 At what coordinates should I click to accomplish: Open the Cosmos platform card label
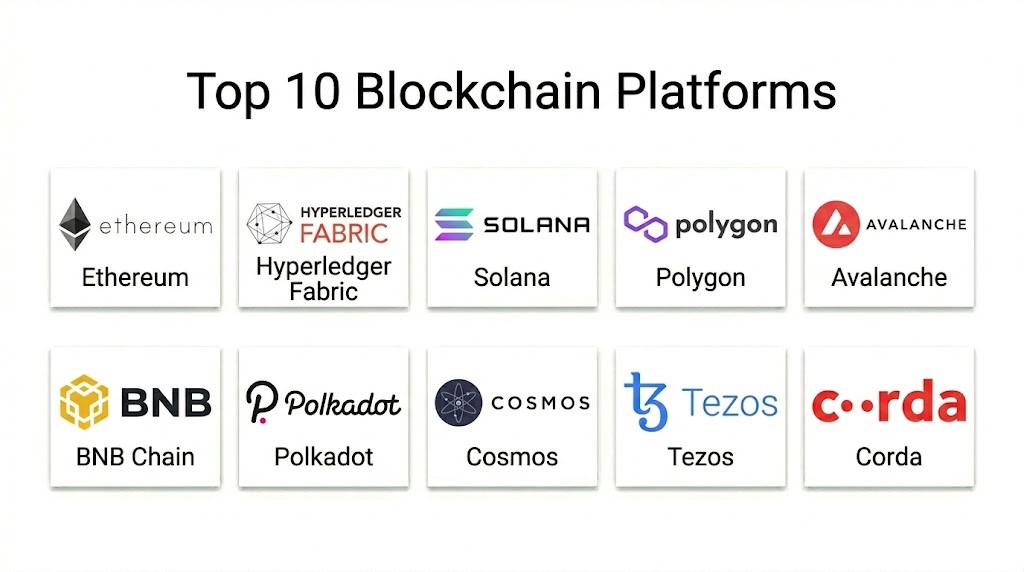[512, 457]
